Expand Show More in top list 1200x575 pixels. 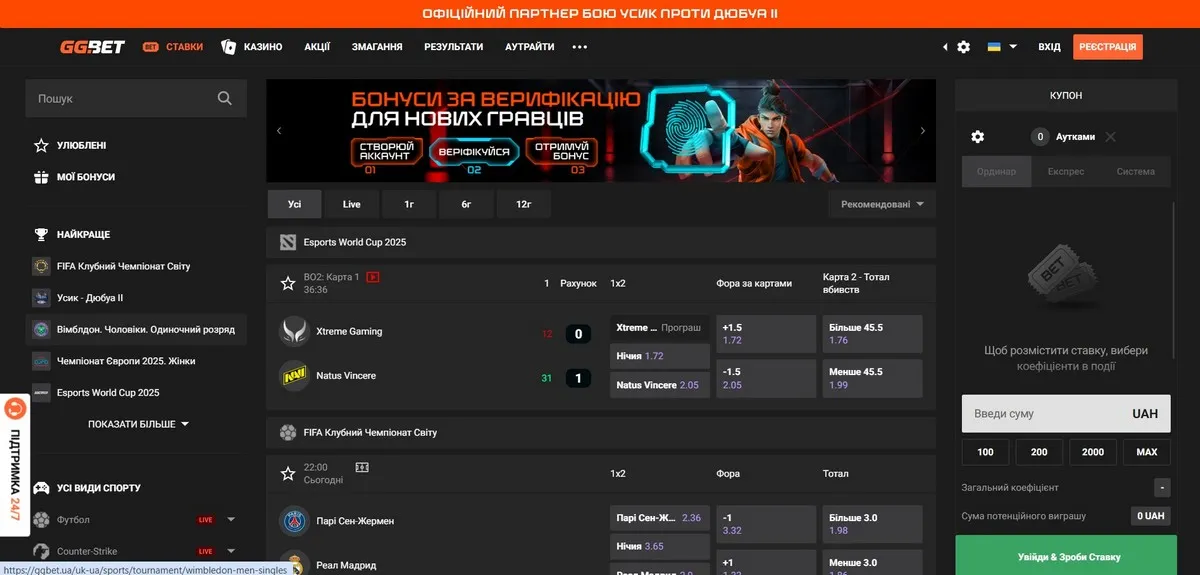click(138, 424)
